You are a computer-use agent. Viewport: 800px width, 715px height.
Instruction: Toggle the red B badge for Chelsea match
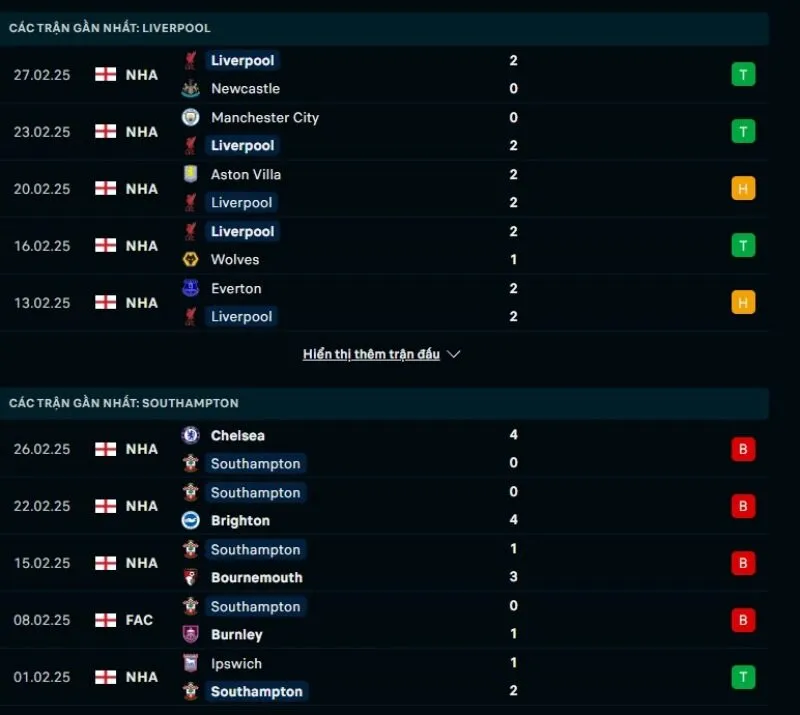(x=743, y=449)
